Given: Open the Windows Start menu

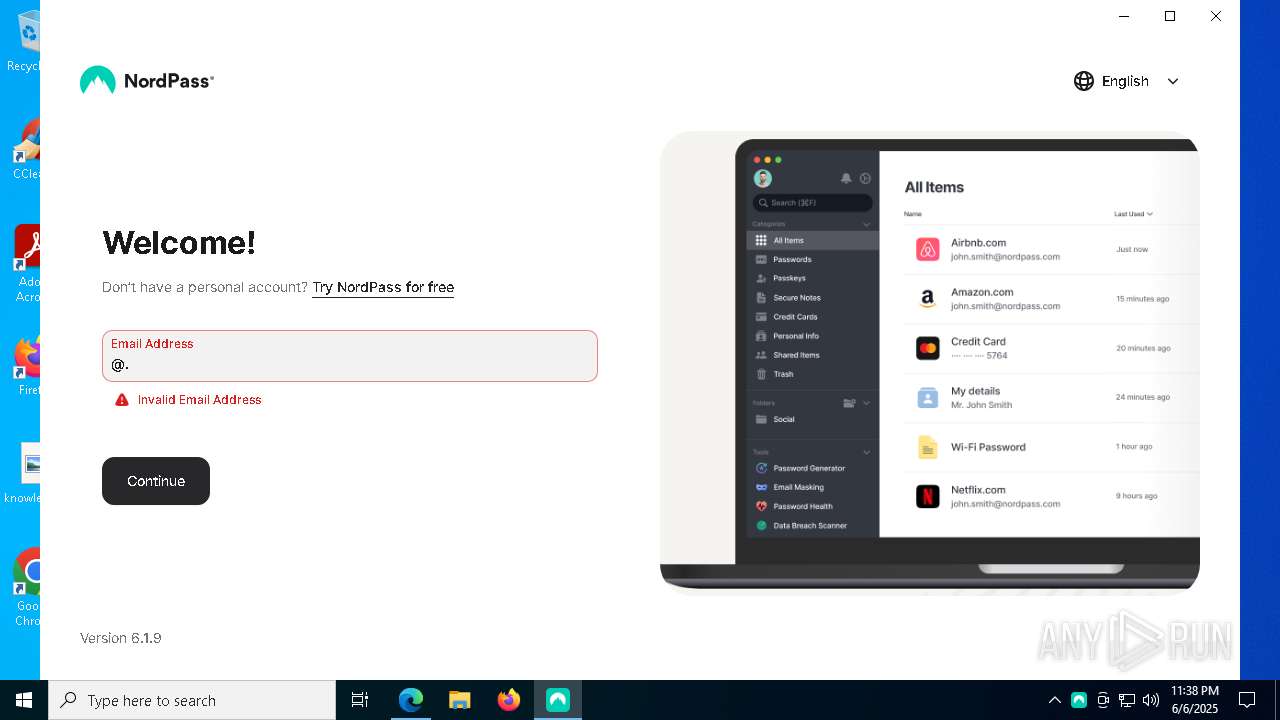Looking at the screenshot, I should coord(24,700).
